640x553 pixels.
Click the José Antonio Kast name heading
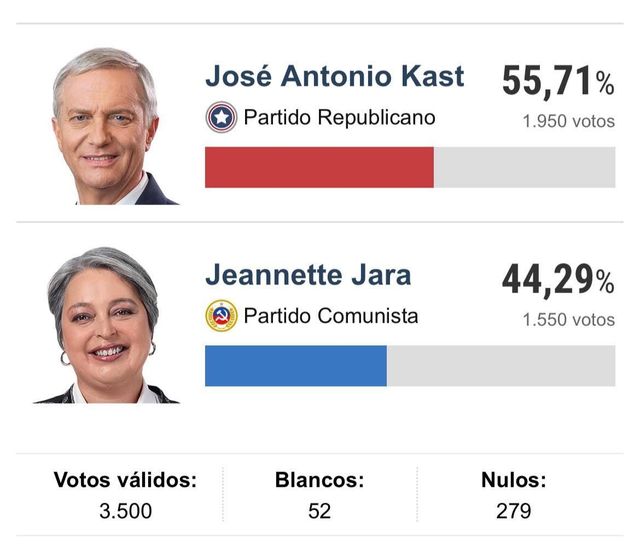click(334, 76)
